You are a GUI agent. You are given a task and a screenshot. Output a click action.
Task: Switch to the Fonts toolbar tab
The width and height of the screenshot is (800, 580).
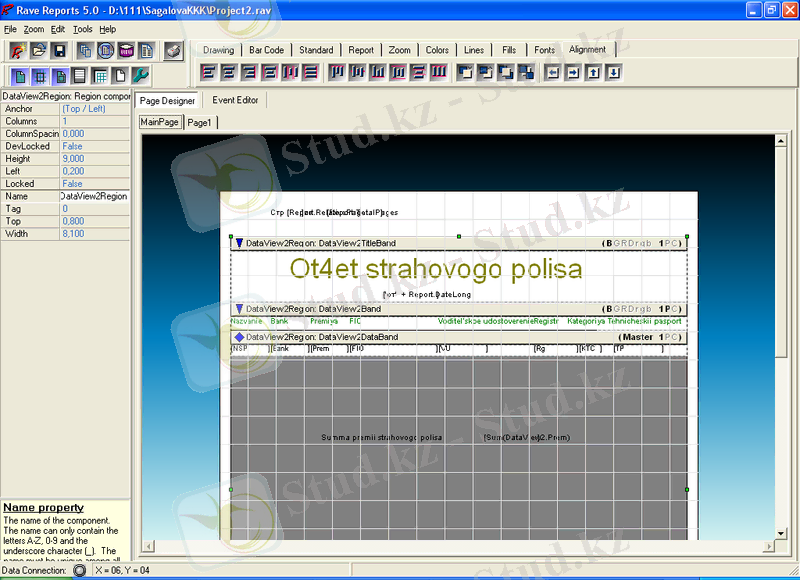[544, 50]
